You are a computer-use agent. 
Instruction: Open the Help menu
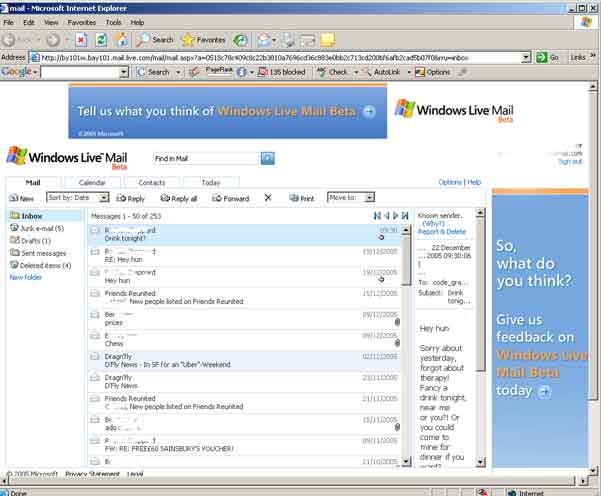point(137,23)
